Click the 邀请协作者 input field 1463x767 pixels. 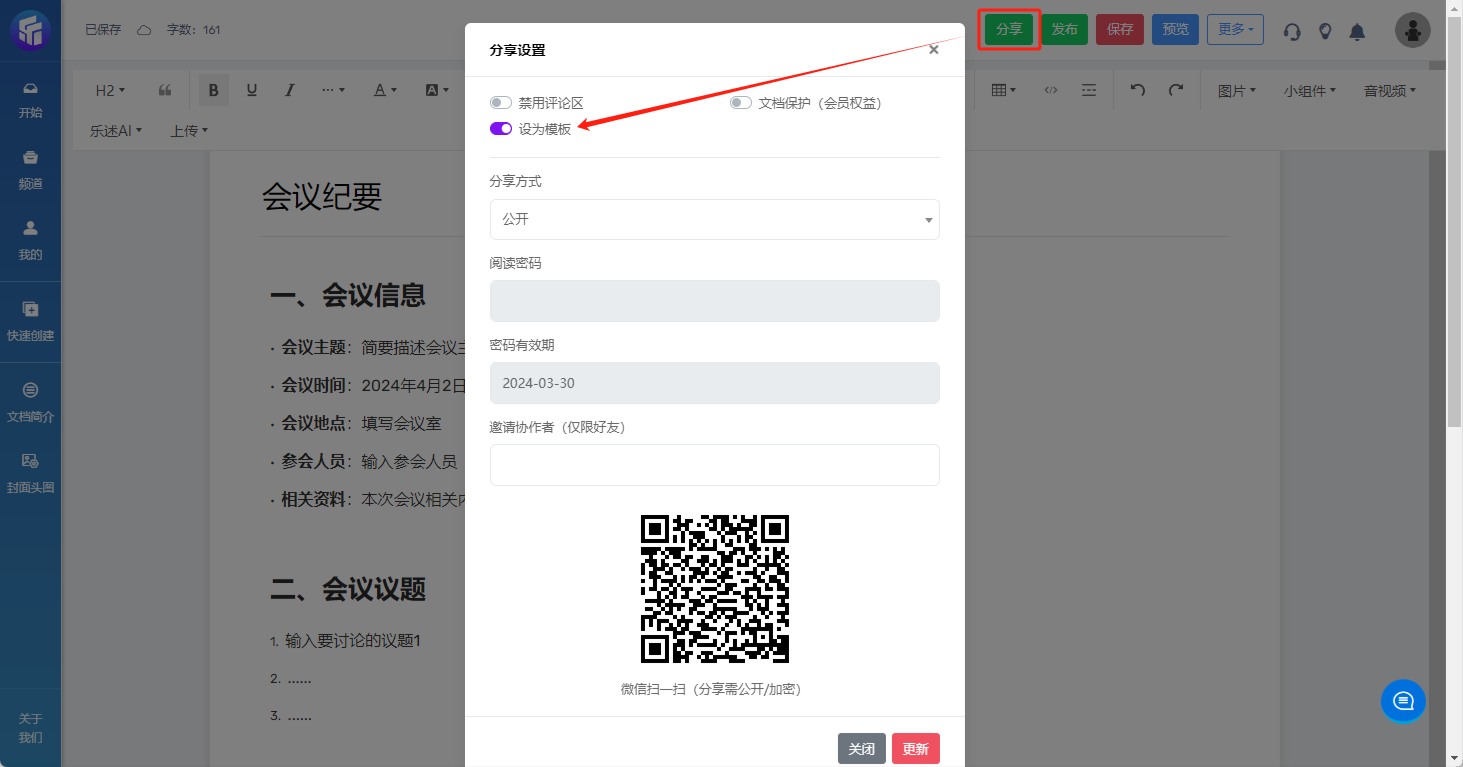pos(715,465)
